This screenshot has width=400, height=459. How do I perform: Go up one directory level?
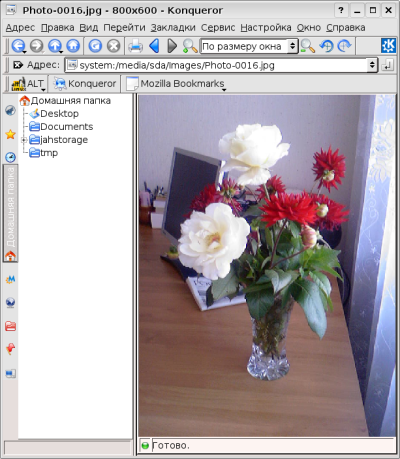(x=55, y=46)
